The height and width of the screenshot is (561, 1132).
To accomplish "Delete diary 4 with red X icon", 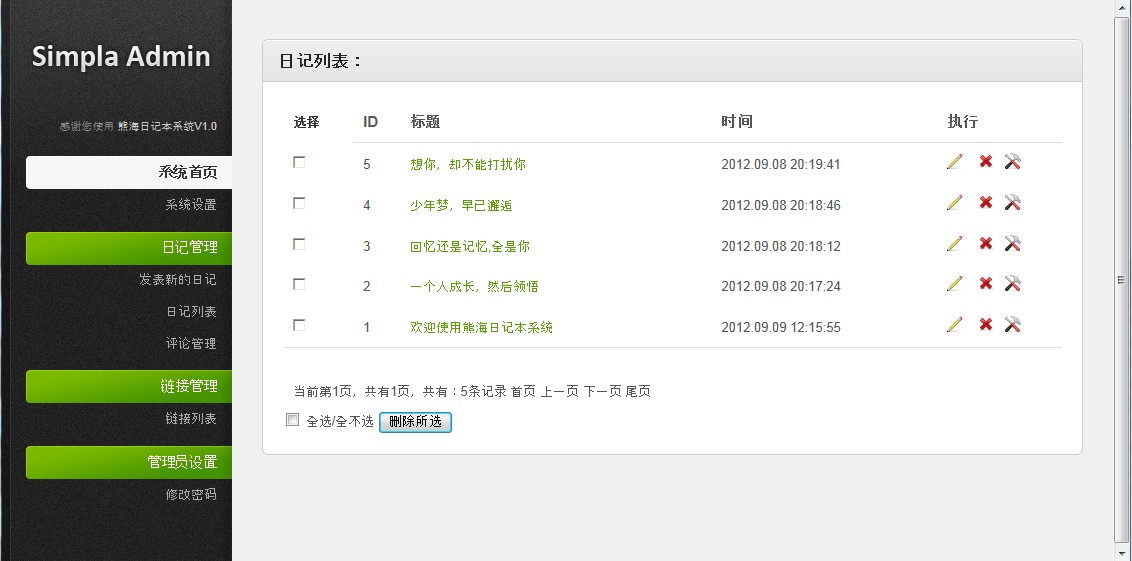I will 985,203.
